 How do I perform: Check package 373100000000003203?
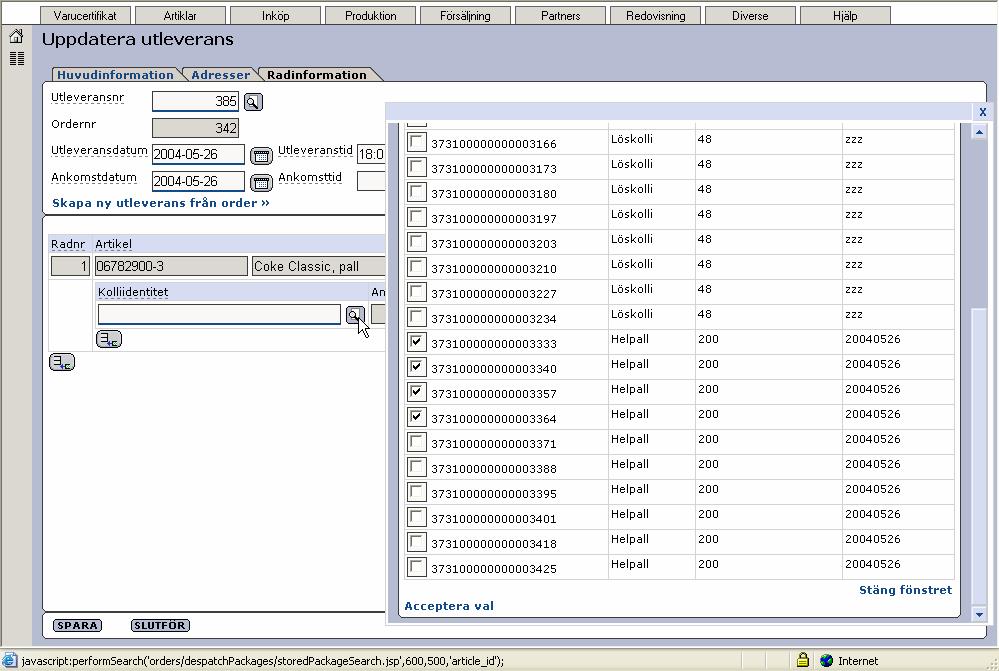click(x=417, y=242)
